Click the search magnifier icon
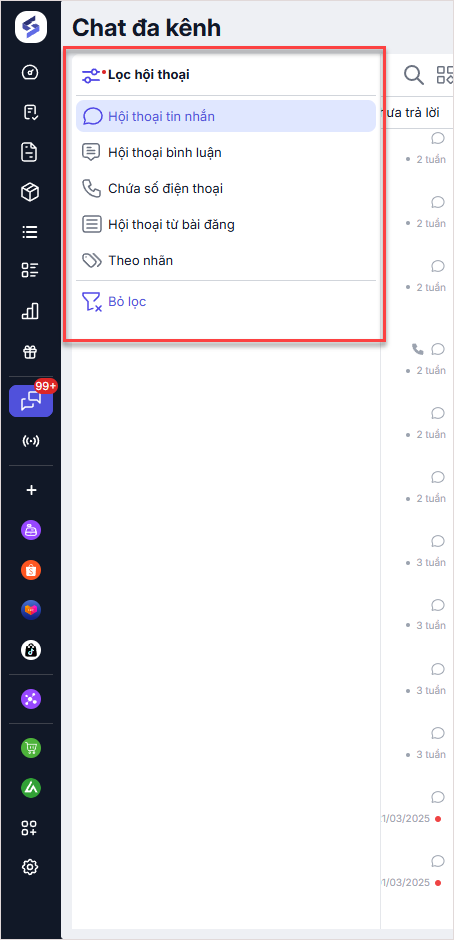 click(413, 75)
